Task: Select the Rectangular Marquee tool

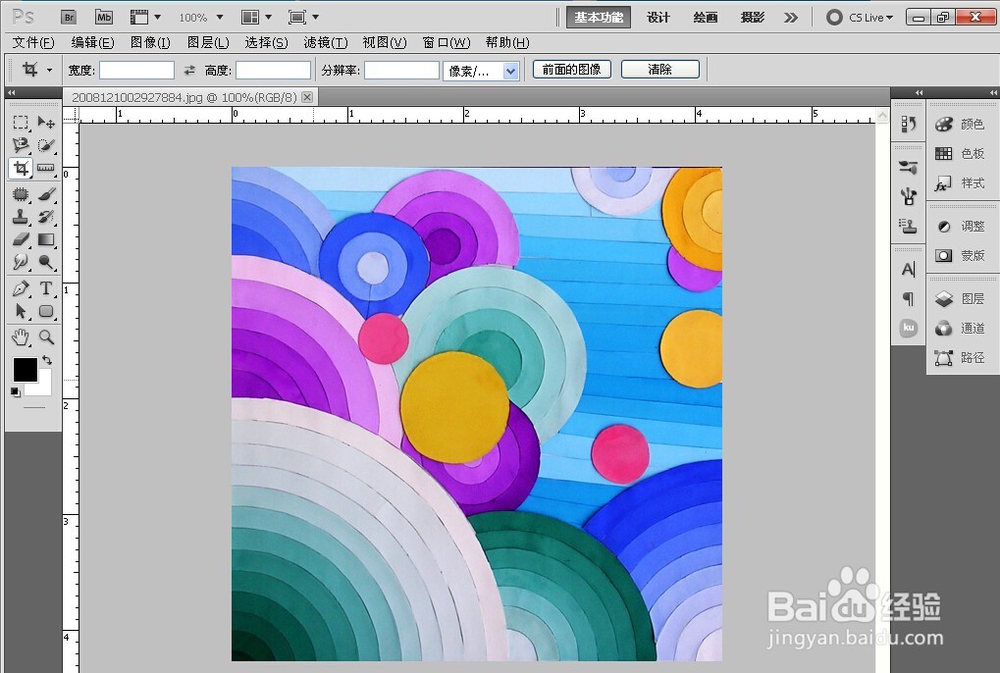Action: coord(20,122)
